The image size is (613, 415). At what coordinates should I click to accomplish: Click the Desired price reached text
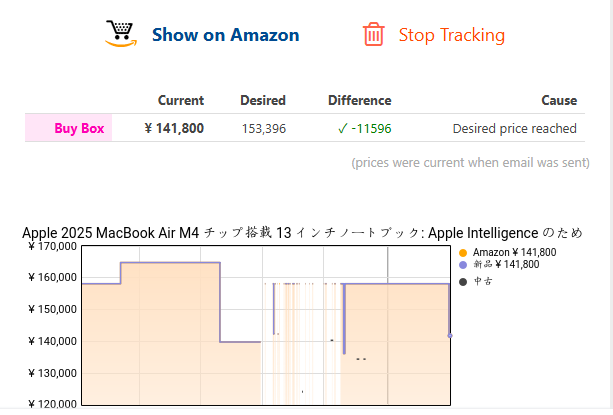514,128
